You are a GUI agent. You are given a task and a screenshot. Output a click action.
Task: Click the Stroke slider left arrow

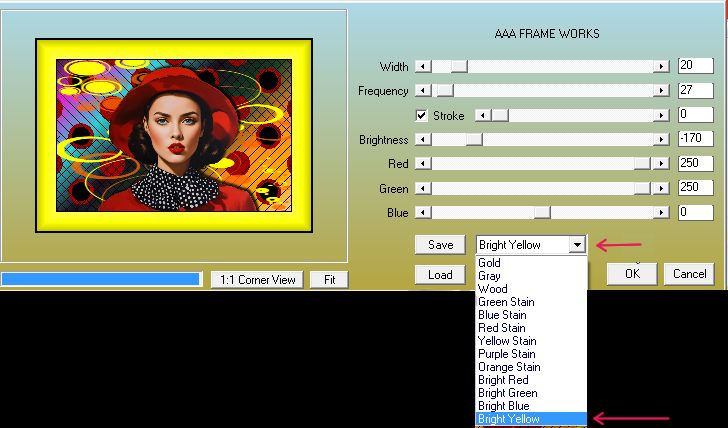[x=483, y=115]
